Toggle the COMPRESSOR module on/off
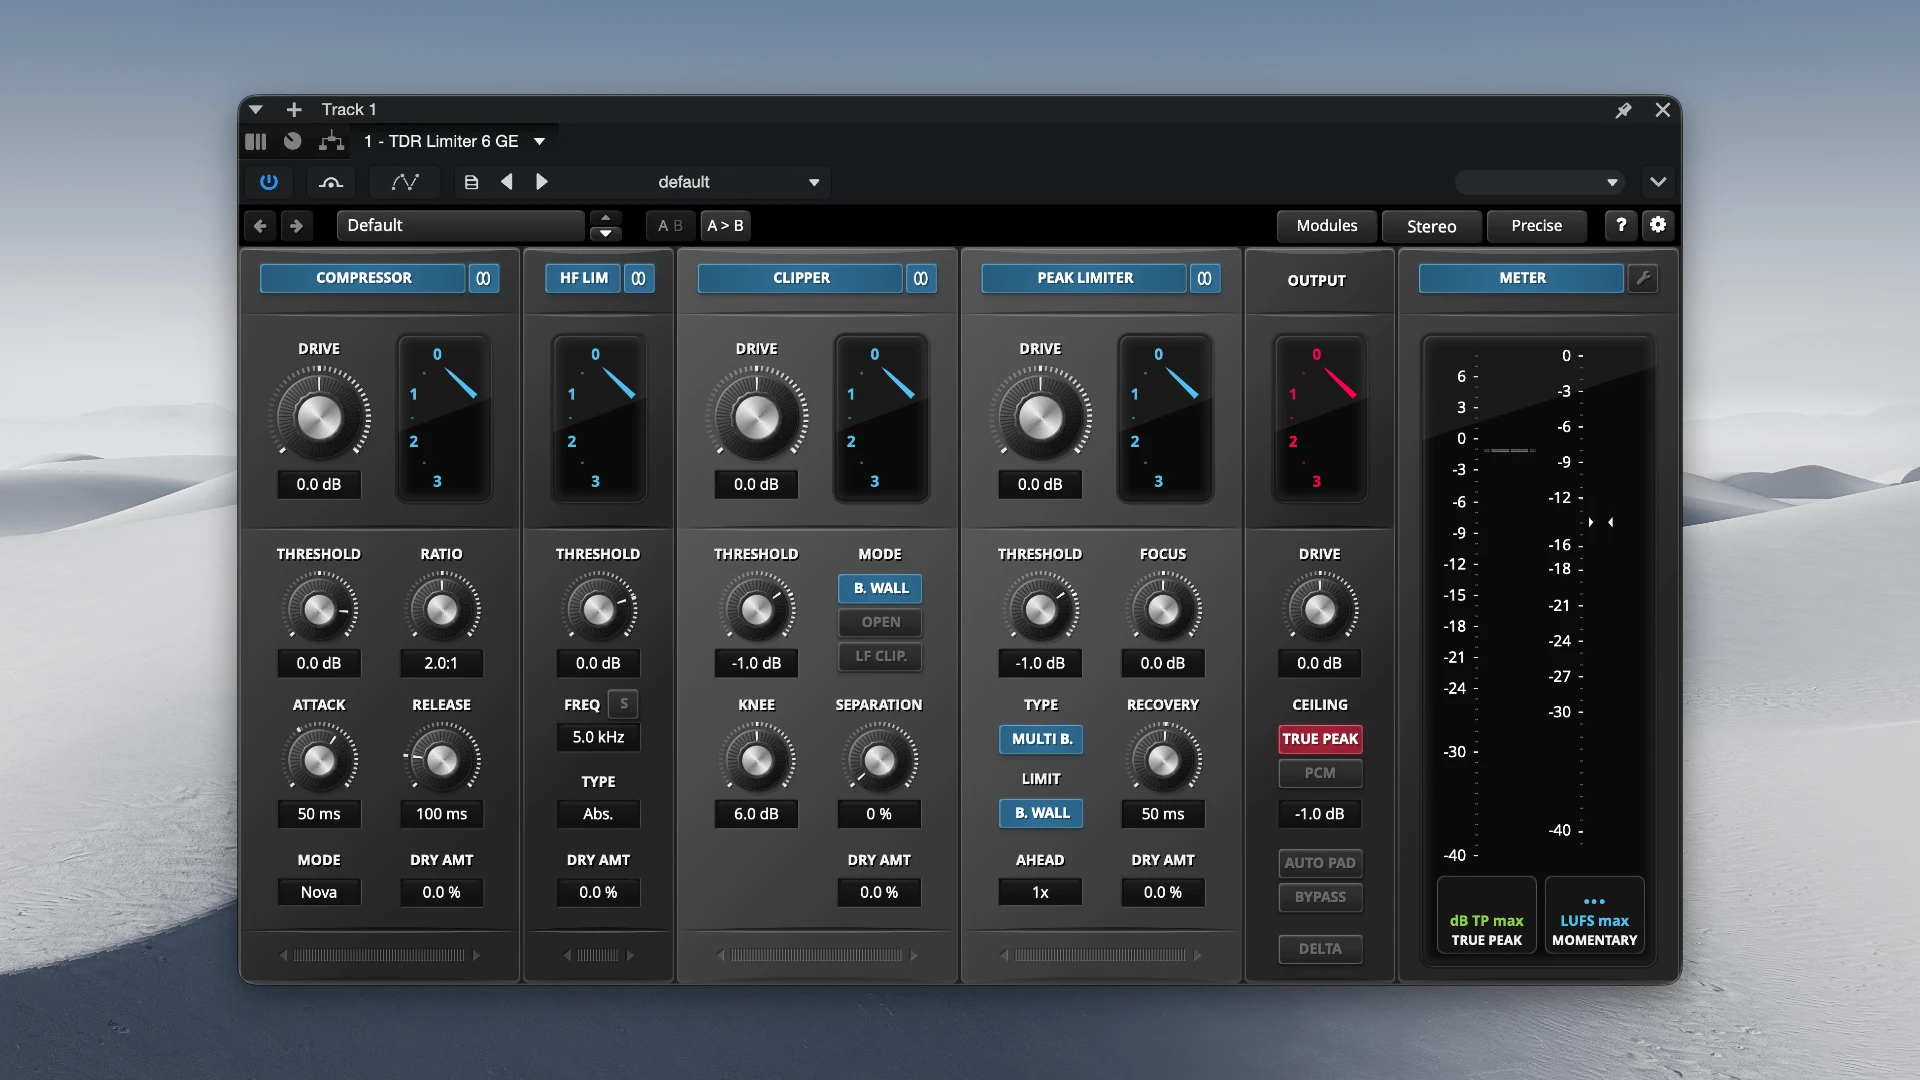This screenshot has width=1920, height=1080. tap(363, 278)
